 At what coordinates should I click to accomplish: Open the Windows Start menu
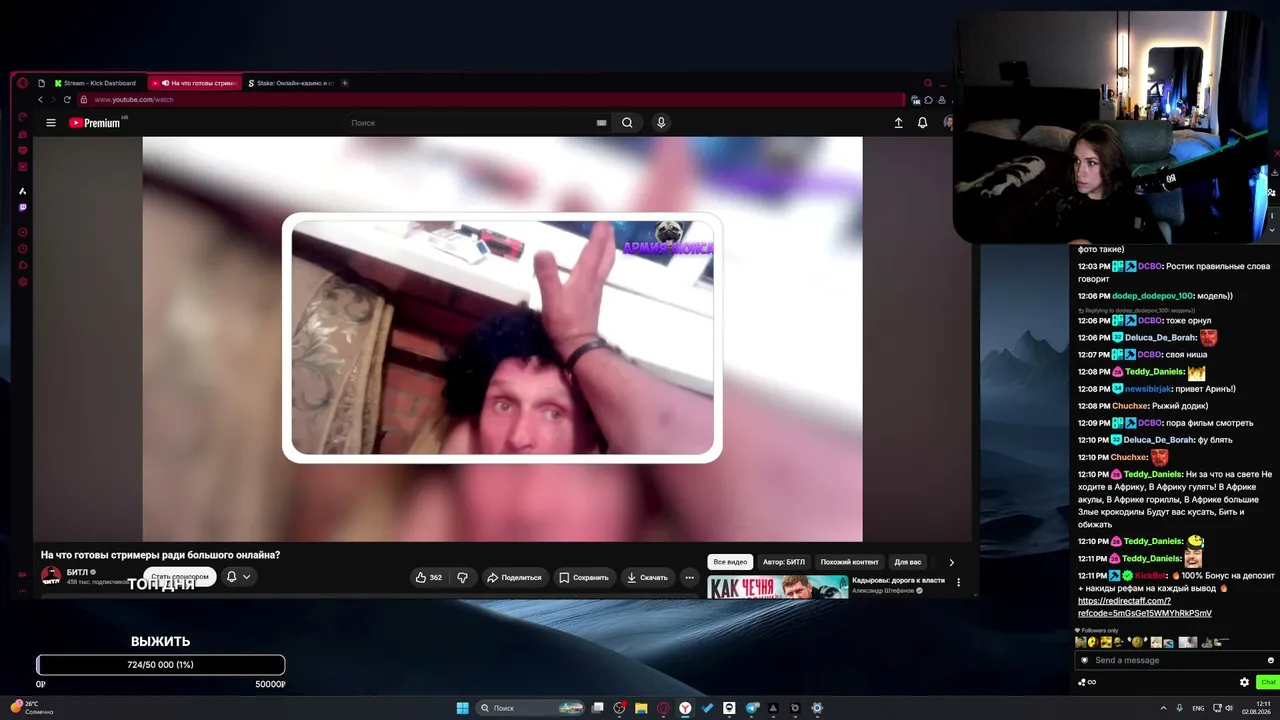(462, 708)
